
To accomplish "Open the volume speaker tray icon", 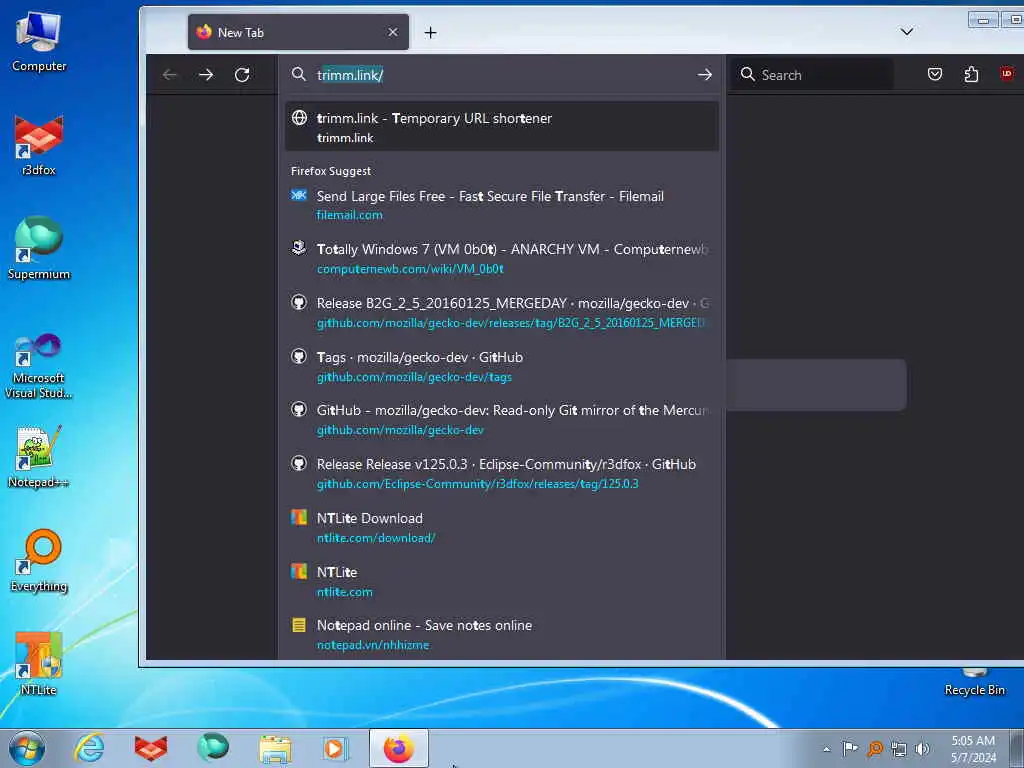I will pos(923,748).
